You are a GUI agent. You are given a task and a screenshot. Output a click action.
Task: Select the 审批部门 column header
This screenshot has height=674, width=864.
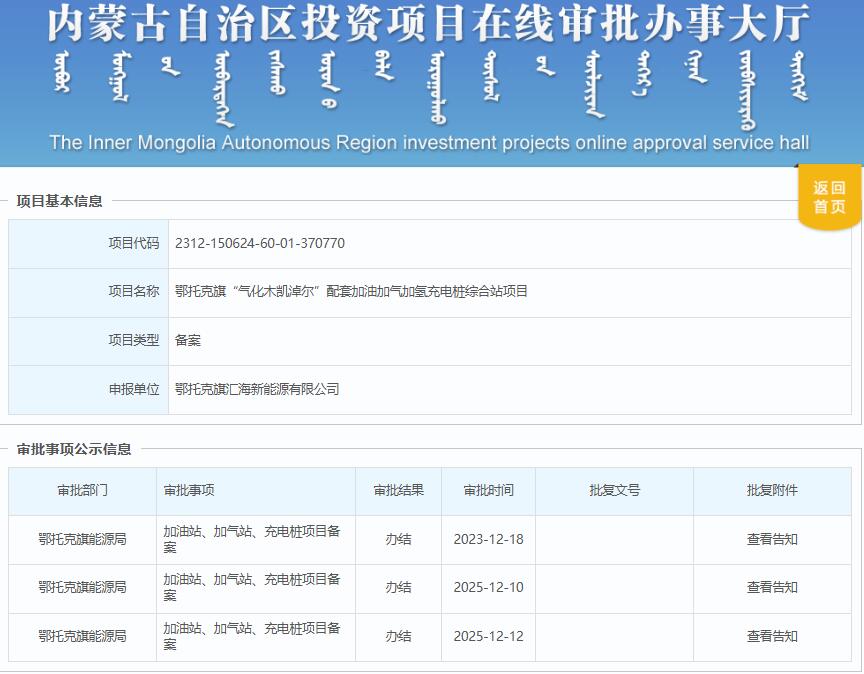tap(84, 491)
